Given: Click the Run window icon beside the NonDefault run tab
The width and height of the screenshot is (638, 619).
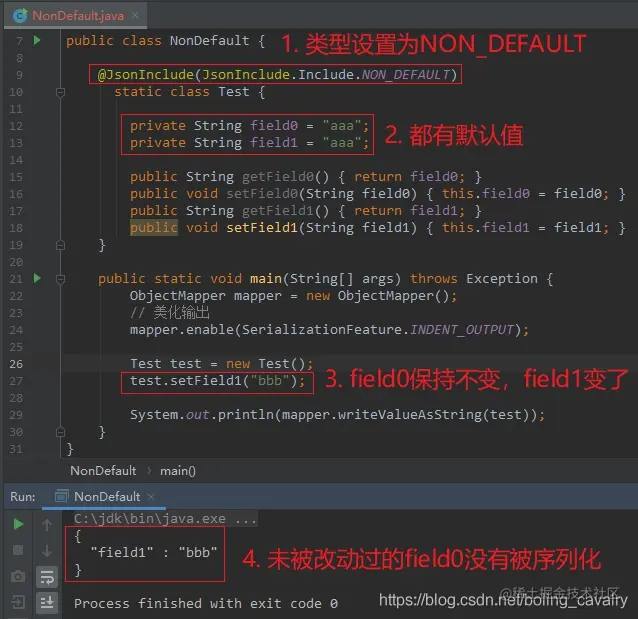Looking at the screenshot, I should tap(61, 496).
